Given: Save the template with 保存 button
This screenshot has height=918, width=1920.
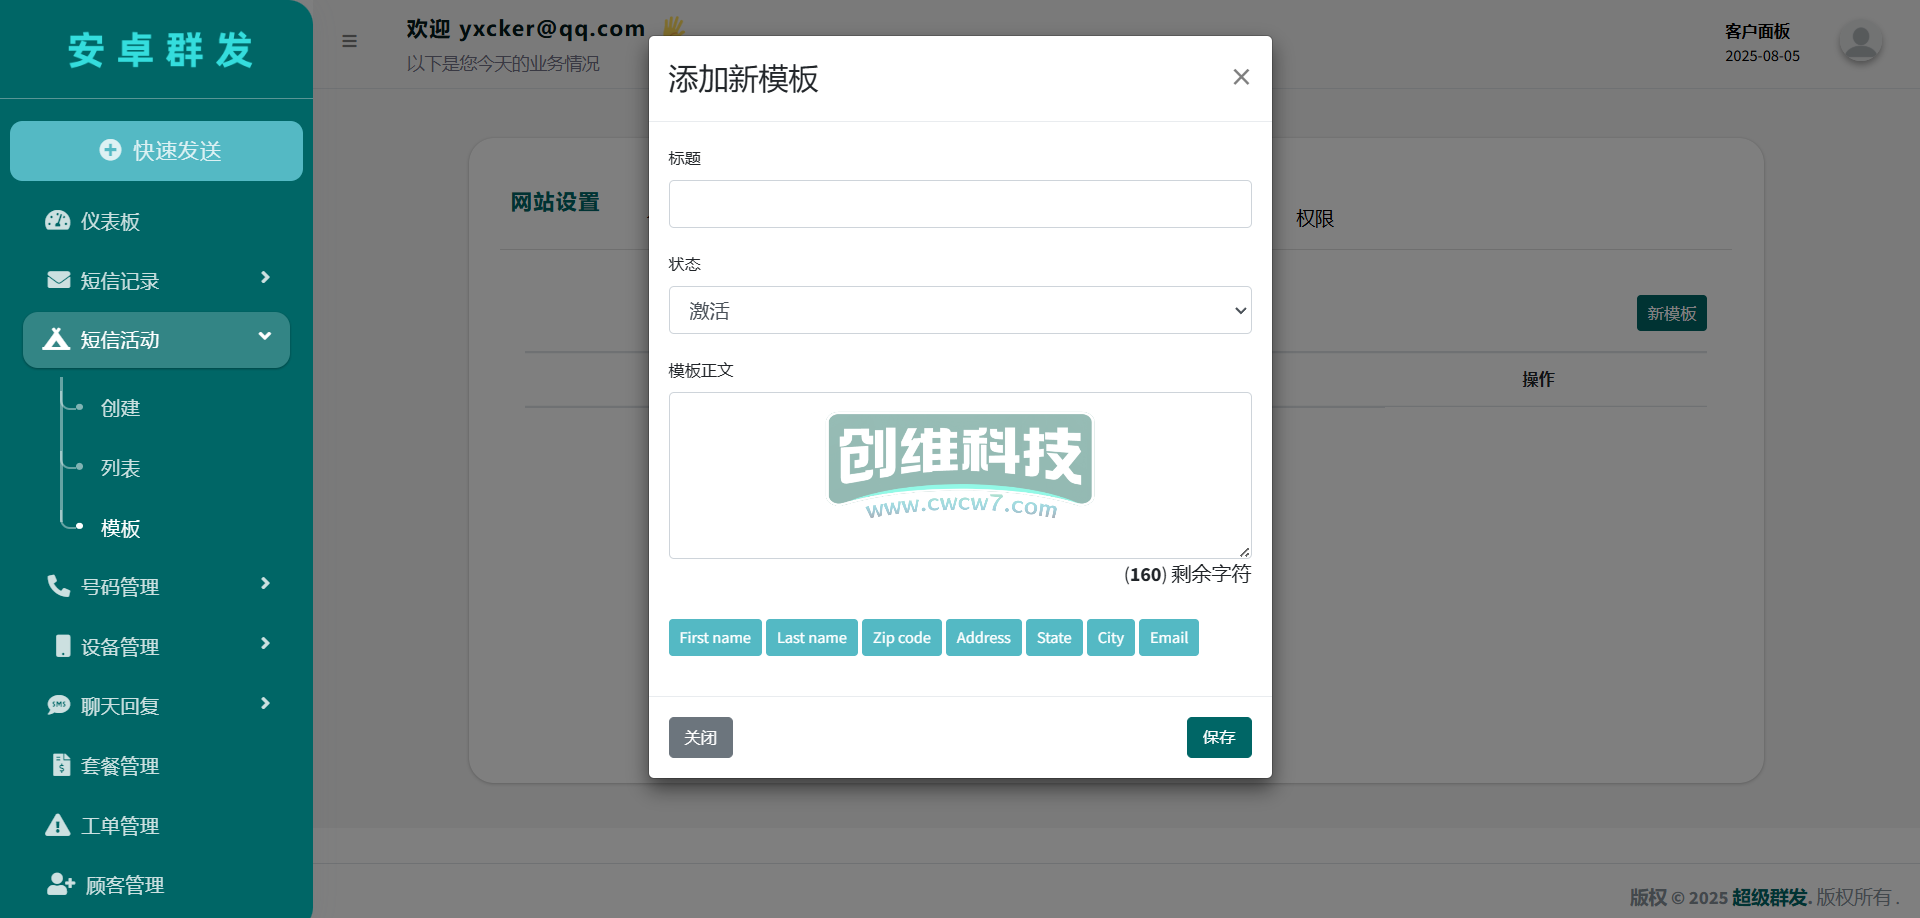Looking at the screenshot, I should point(1219,737).
